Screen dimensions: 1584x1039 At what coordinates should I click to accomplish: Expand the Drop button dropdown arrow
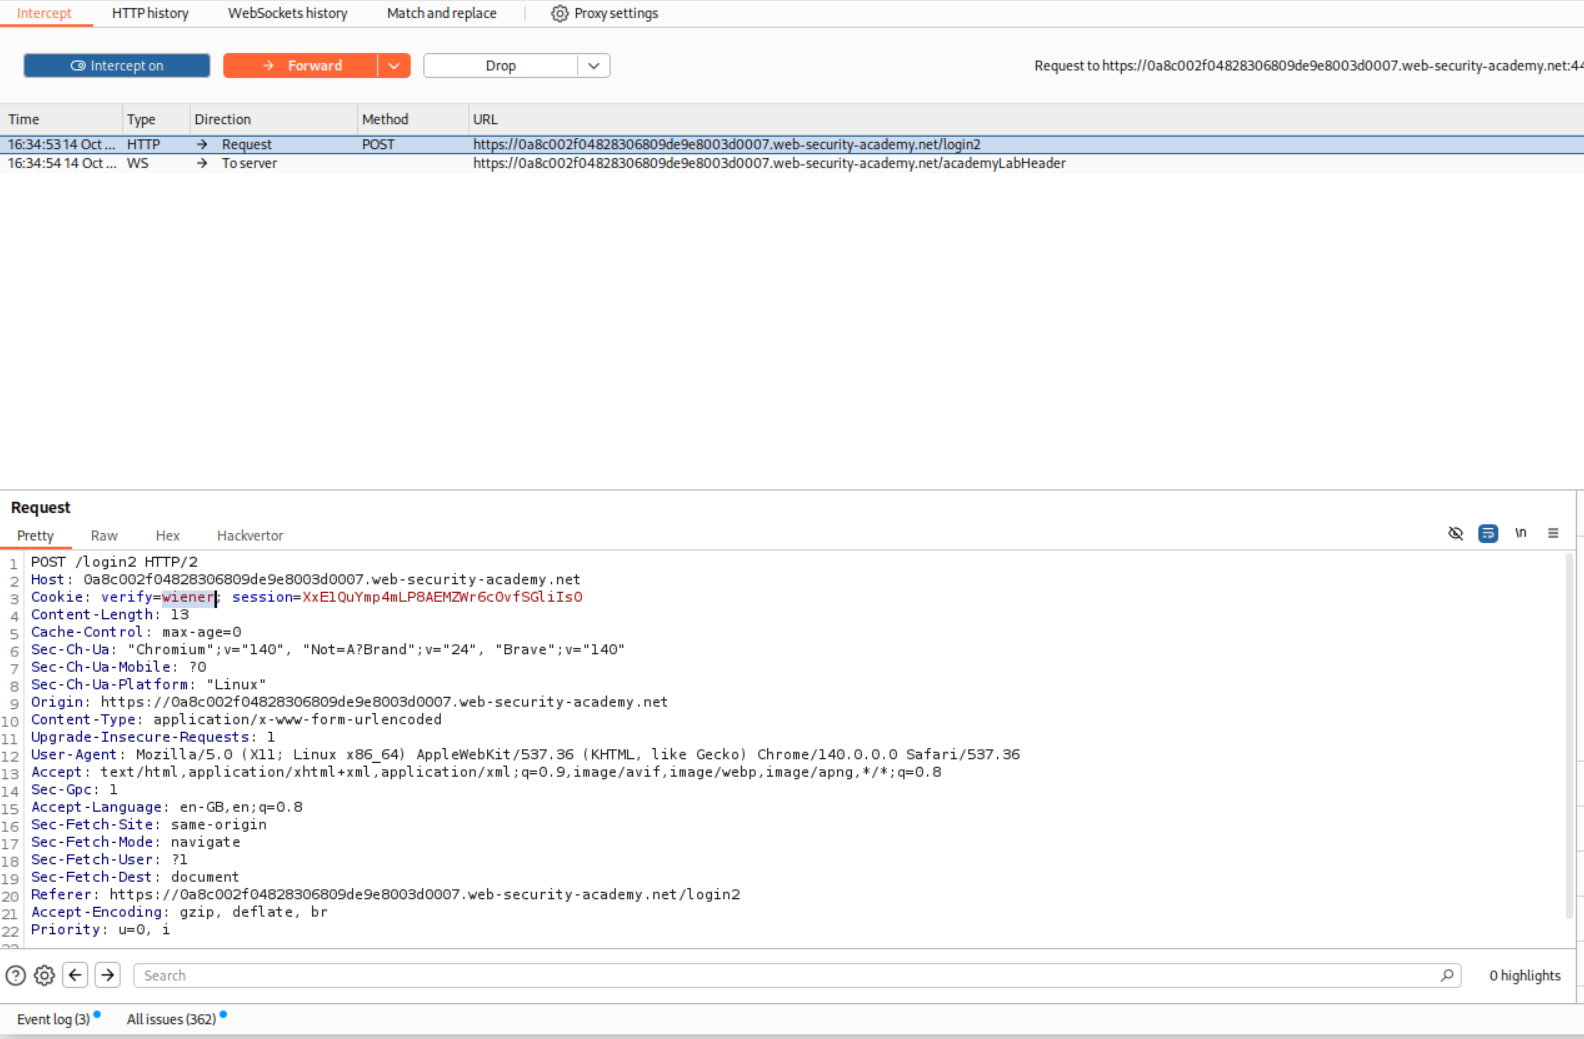[594, 66]
